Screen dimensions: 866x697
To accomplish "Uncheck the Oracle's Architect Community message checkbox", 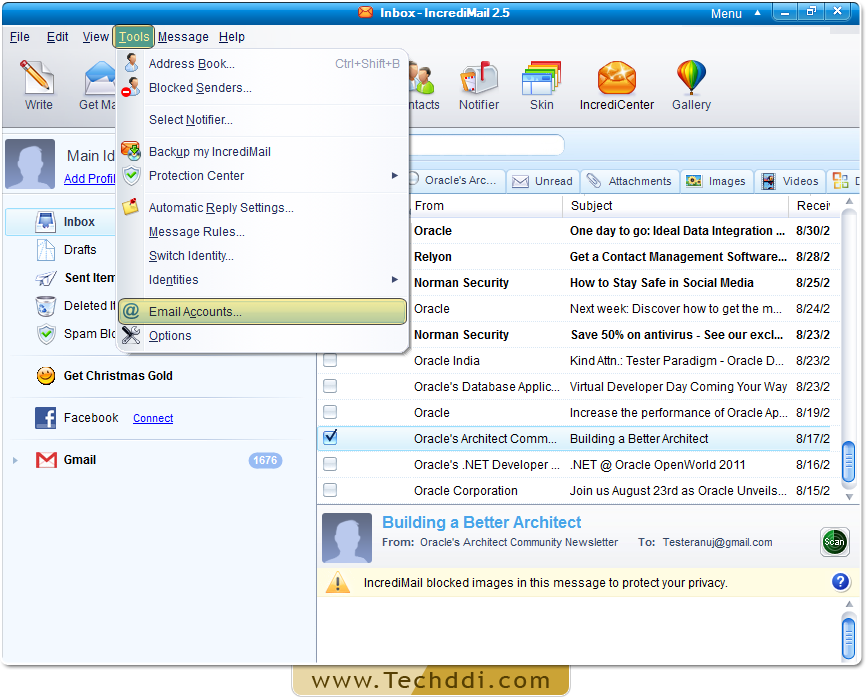I will click(330, 438).
